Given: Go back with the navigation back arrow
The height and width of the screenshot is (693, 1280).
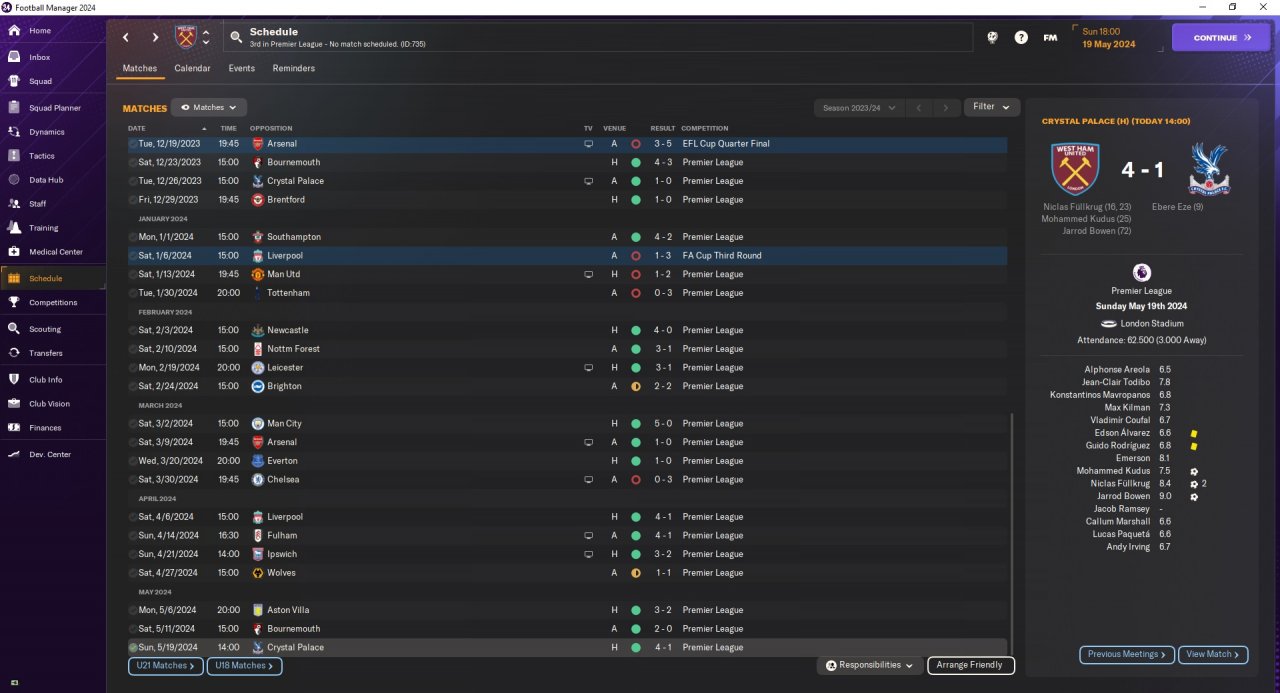Looking at the screenshot, I should point(126,37).
